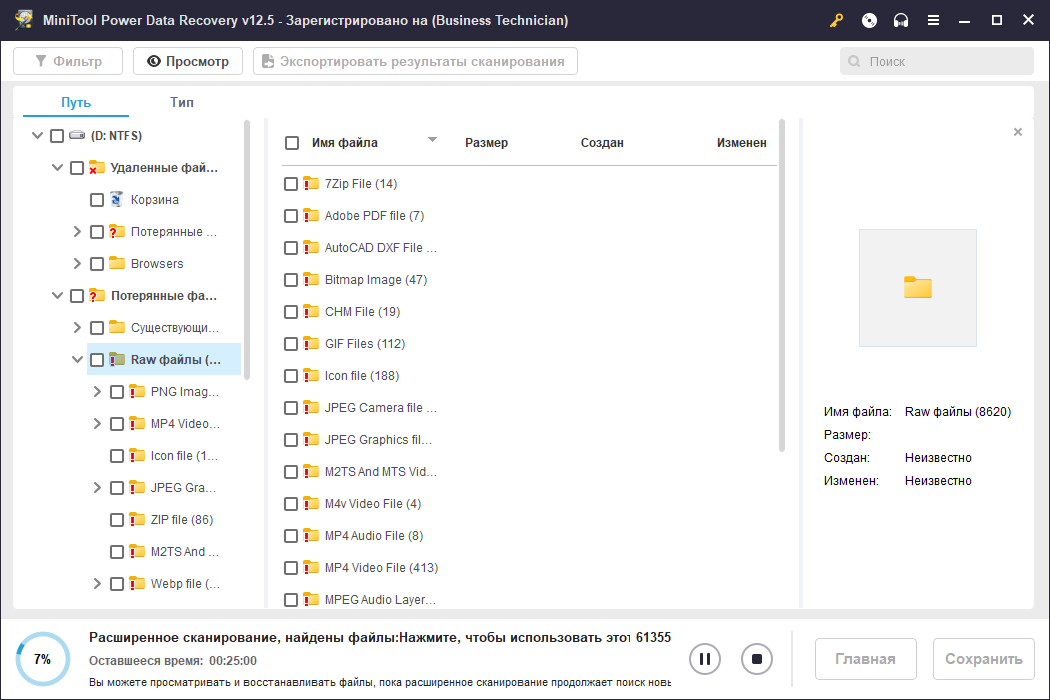Open the hamburger menu icon
1050x700 pixels.
(x=933, y=20)
